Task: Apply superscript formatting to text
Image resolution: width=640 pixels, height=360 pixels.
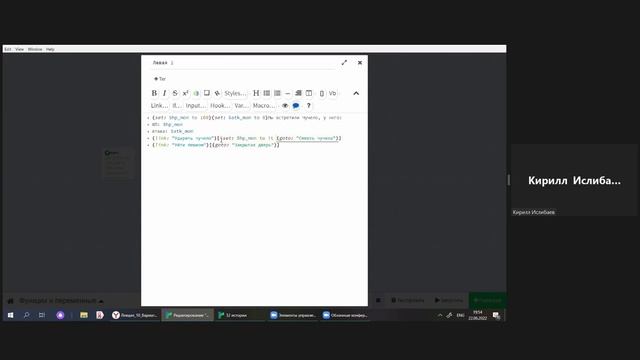Action: tap(185, 93)
